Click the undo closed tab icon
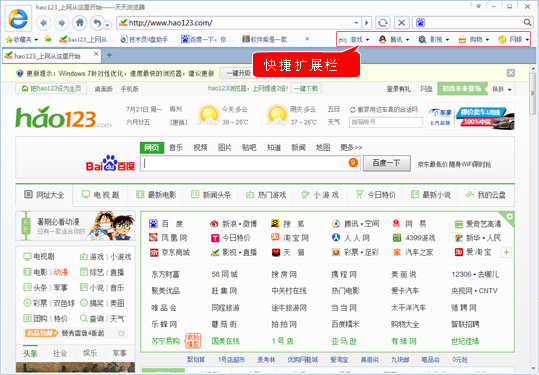 (98, 23)
